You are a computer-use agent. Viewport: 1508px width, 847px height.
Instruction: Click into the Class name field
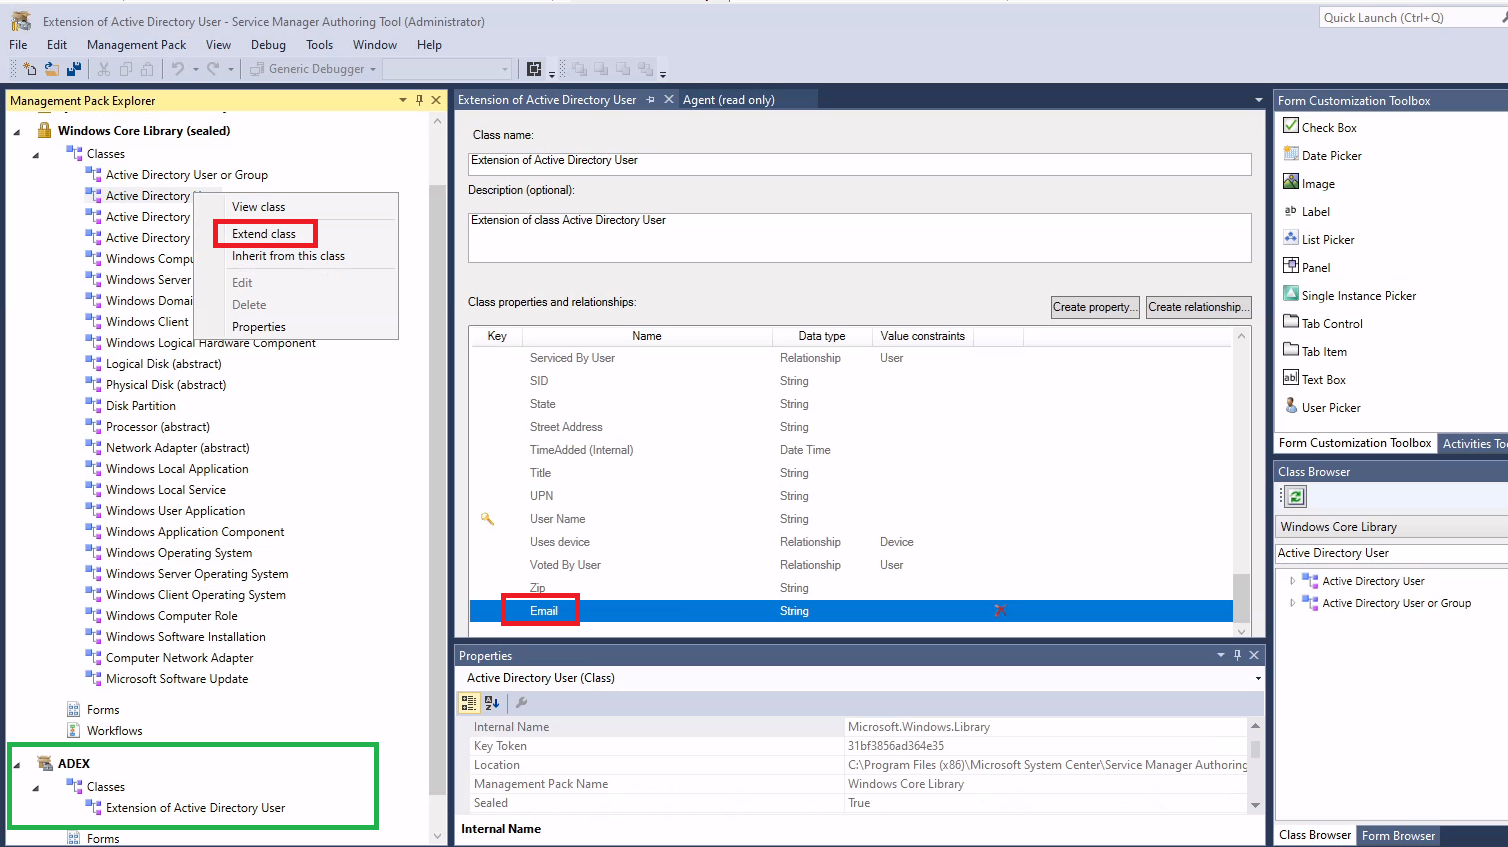click(x=860, y=165)
